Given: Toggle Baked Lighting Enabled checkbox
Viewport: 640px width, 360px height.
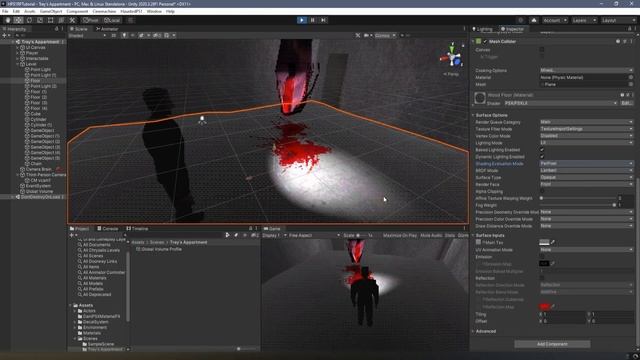Looking at the screenshot, I should click(x=542, y=150).
